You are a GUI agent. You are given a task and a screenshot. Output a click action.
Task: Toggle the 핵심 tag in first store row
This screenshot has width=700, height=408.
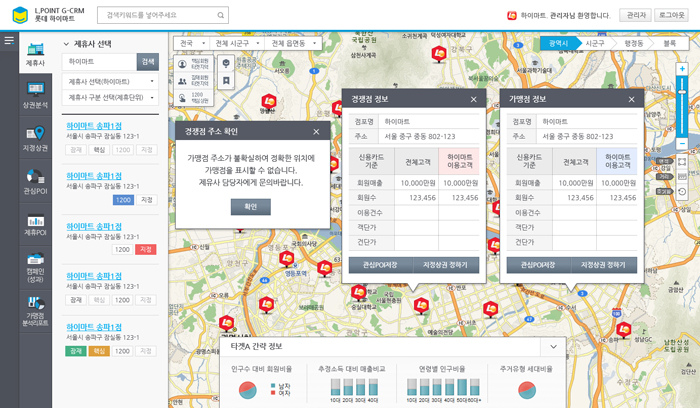(99, 150)
